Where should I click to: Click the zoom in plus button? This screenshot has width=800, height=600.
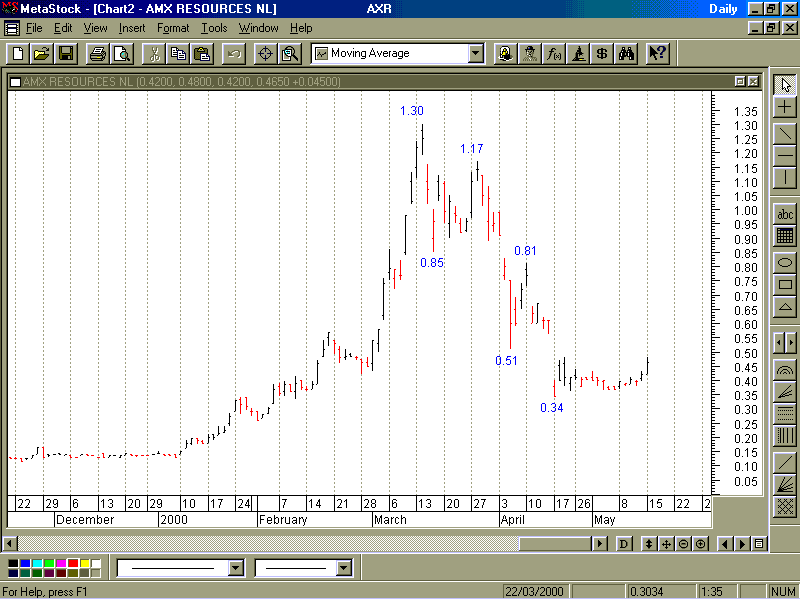[701, 544]
